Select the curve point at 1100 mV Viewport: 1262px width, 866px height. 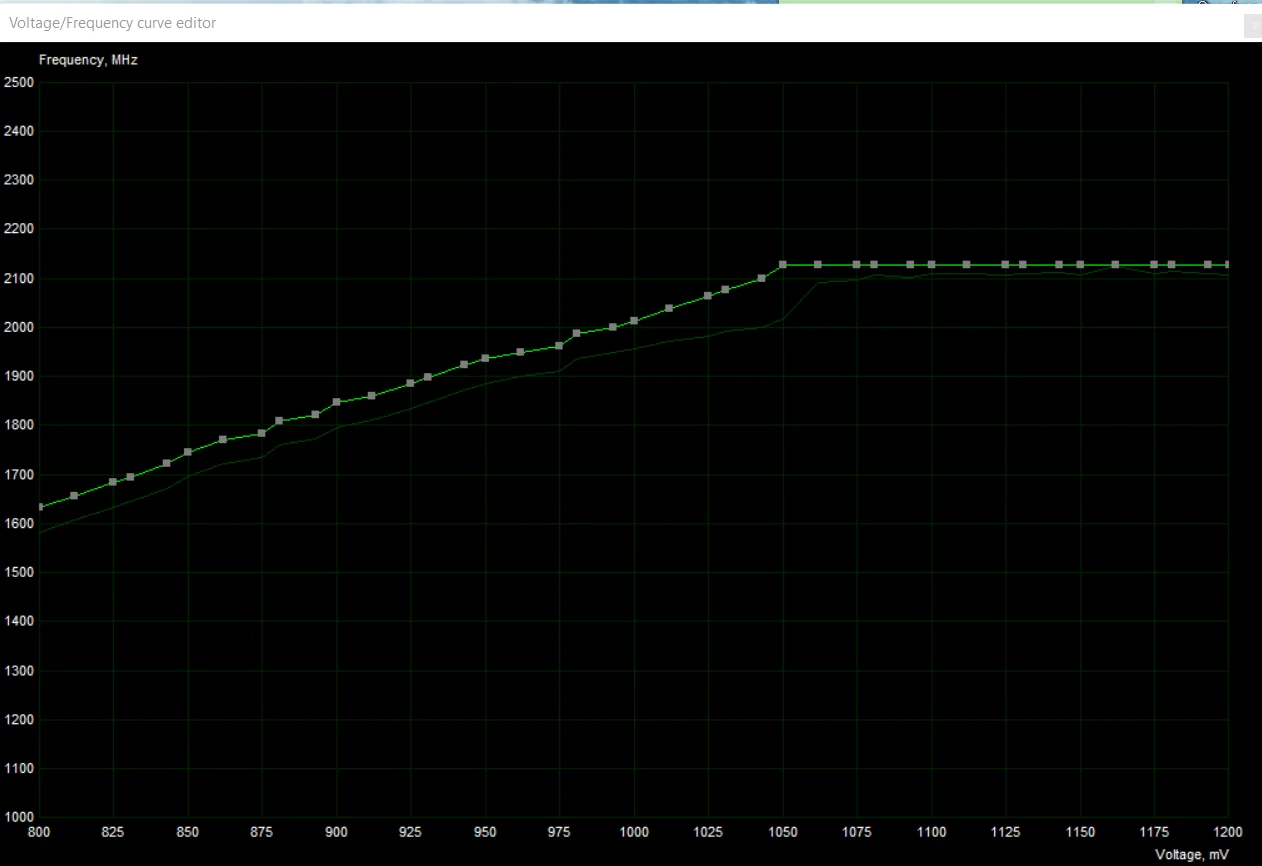pos(931,265)
